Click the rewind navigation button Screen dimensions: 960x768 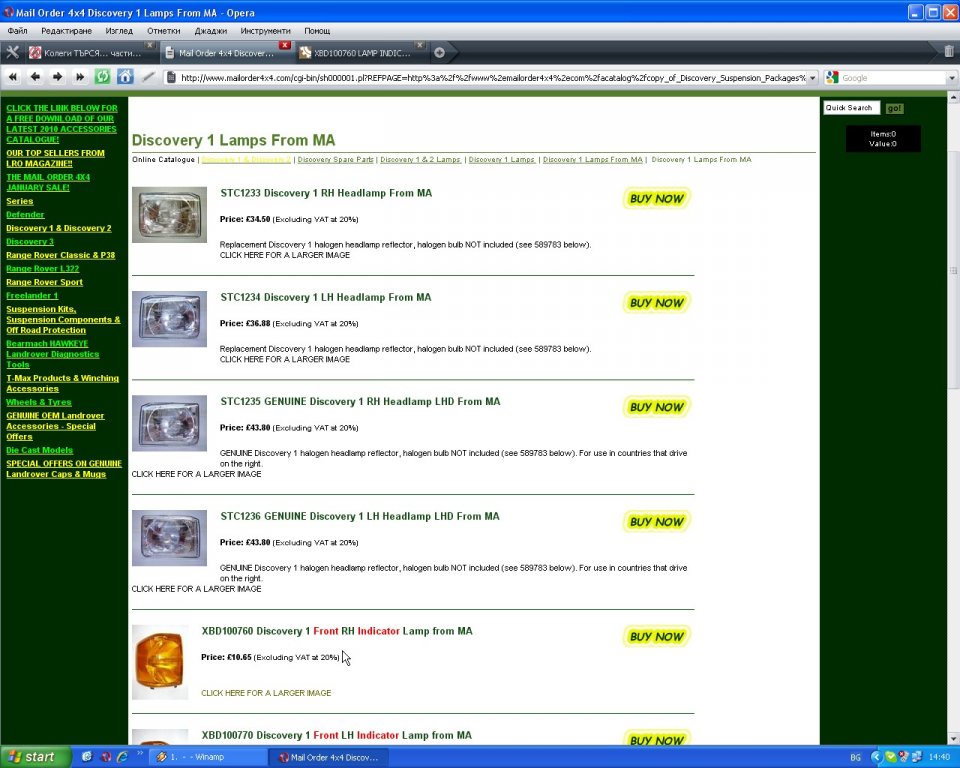click(13, 77)
